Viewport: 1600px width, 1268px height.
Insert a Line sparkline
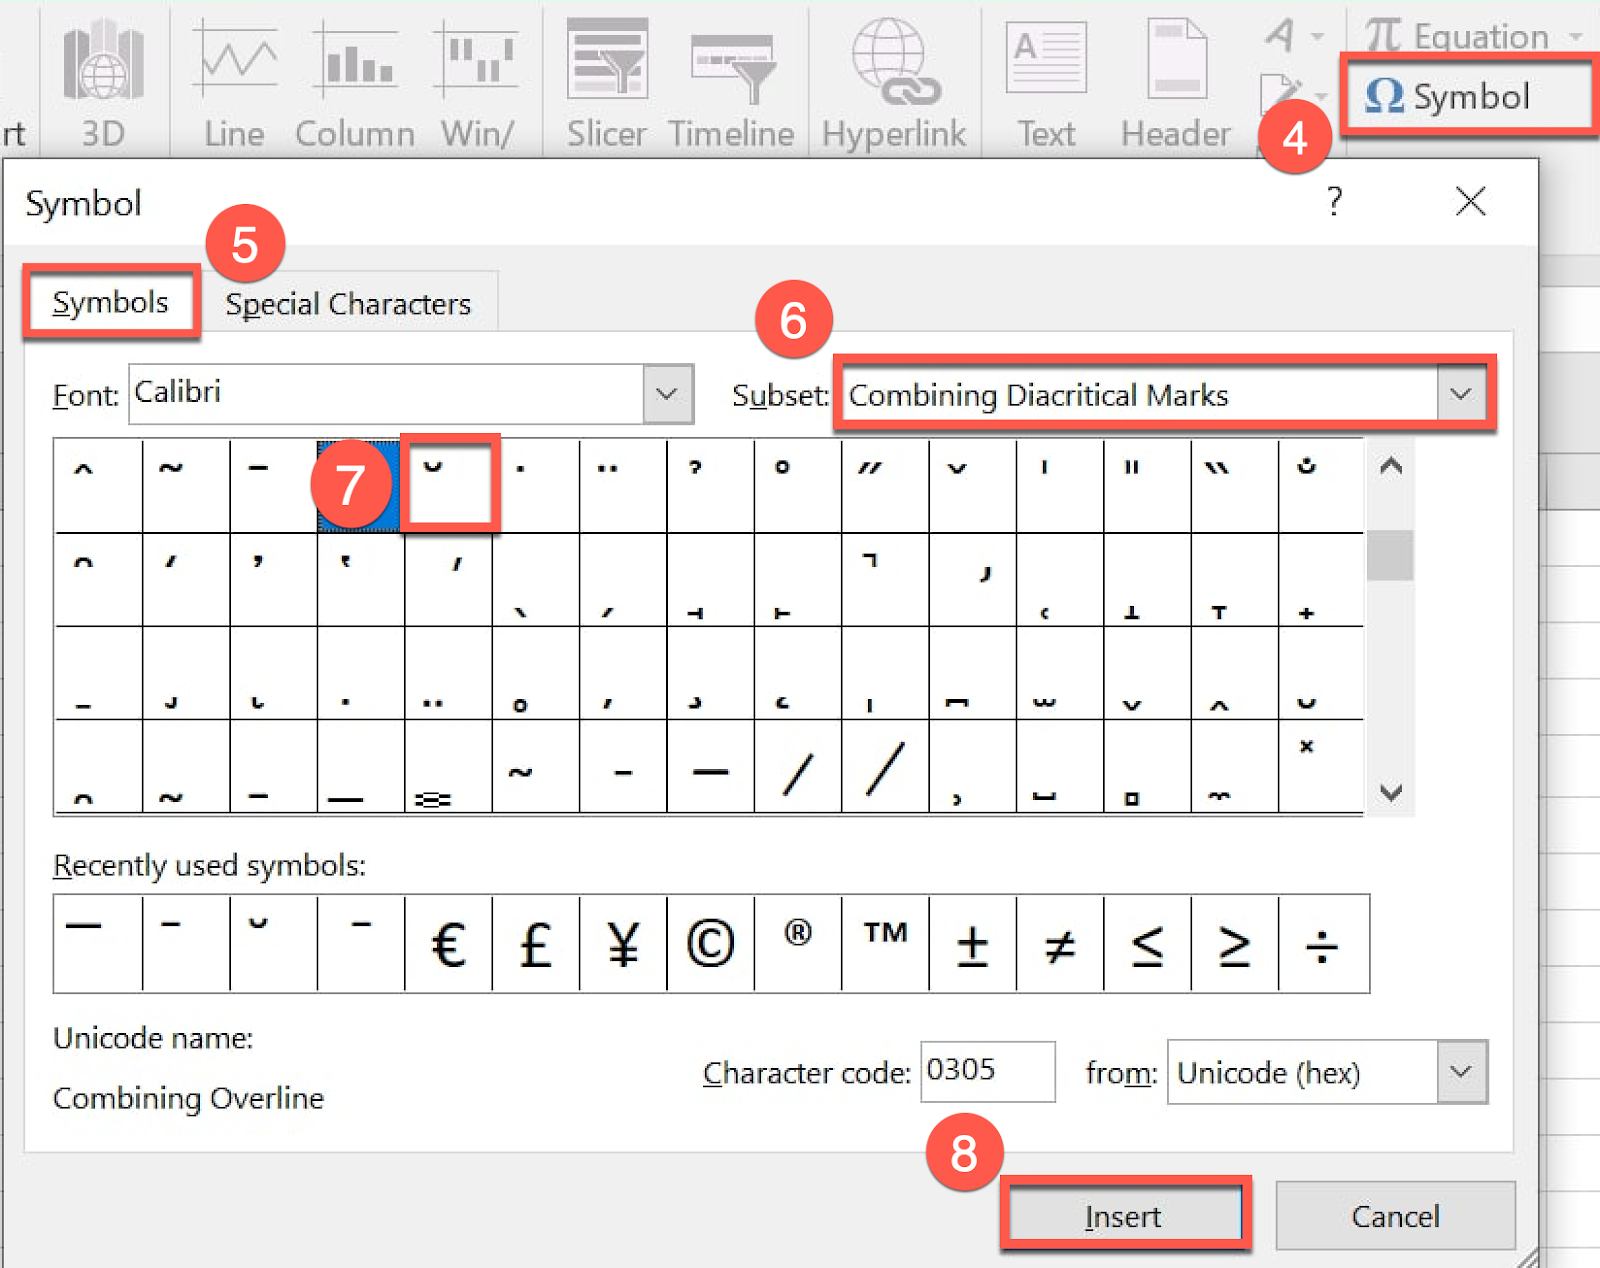[235, 85]
